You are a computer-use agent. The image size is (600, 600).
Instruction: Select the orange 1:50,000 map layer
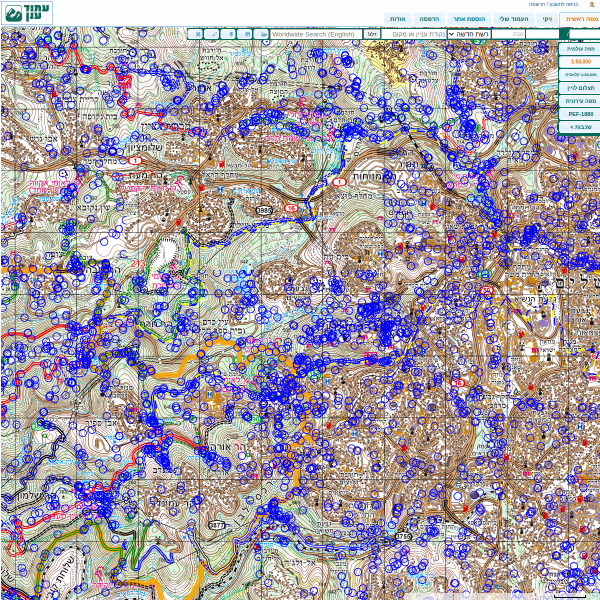(580, 62)
